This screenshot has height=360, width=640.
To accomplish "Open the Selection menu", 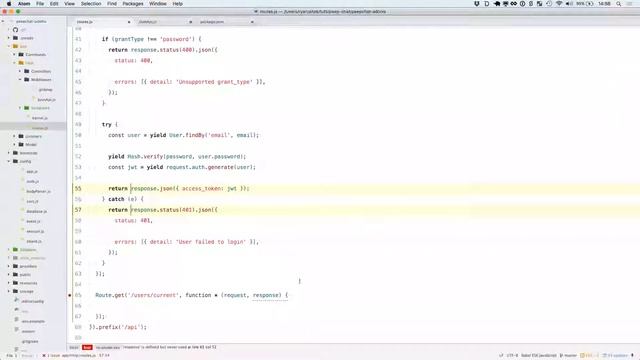I will (91, 4).
